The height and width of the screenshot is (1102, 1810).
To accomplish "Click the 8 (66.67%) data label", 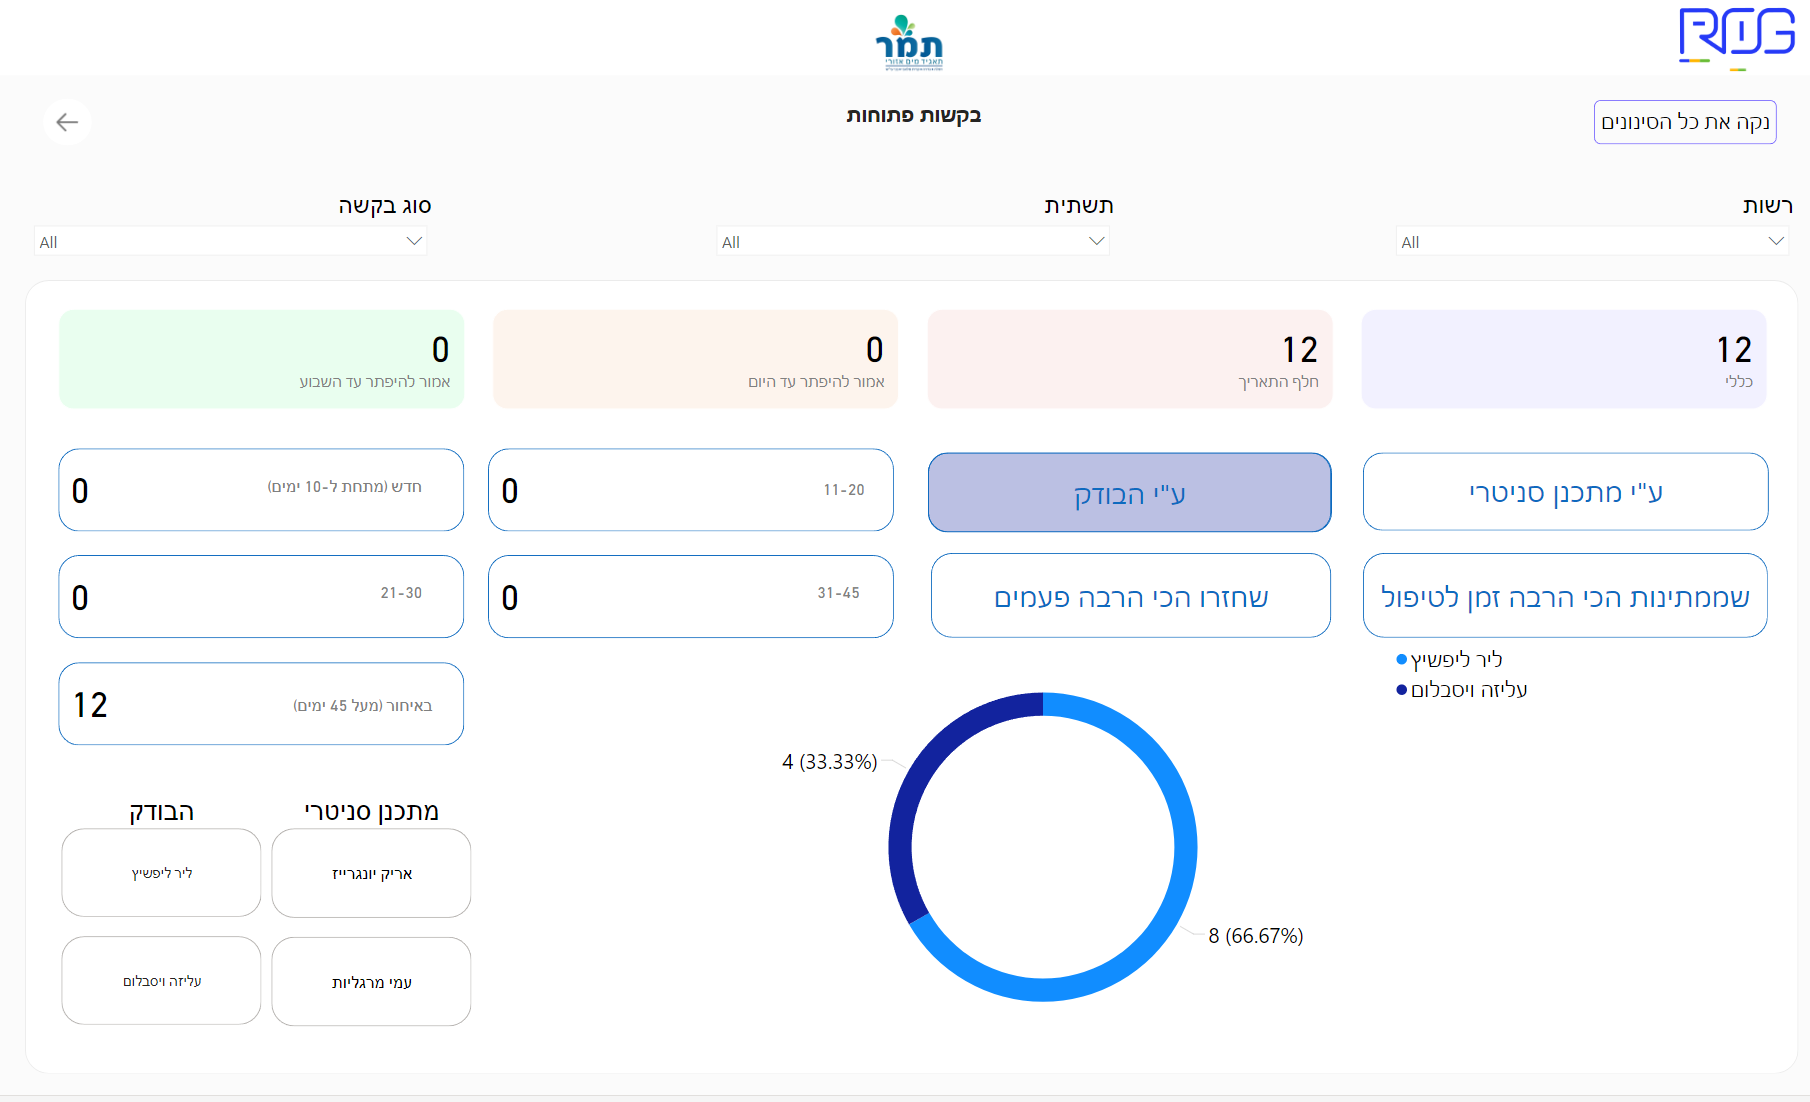I will [x=1256, y=936].
